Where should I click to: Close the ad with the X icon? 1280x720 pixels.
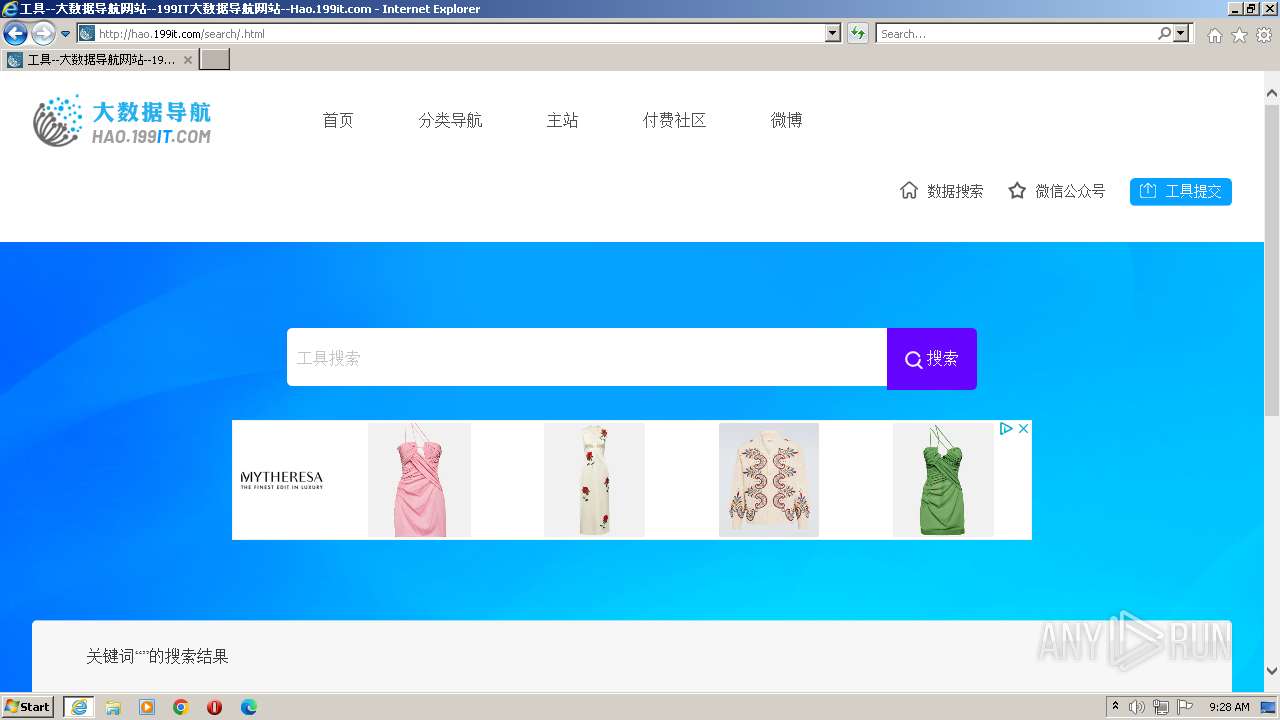click(1023, 428)
